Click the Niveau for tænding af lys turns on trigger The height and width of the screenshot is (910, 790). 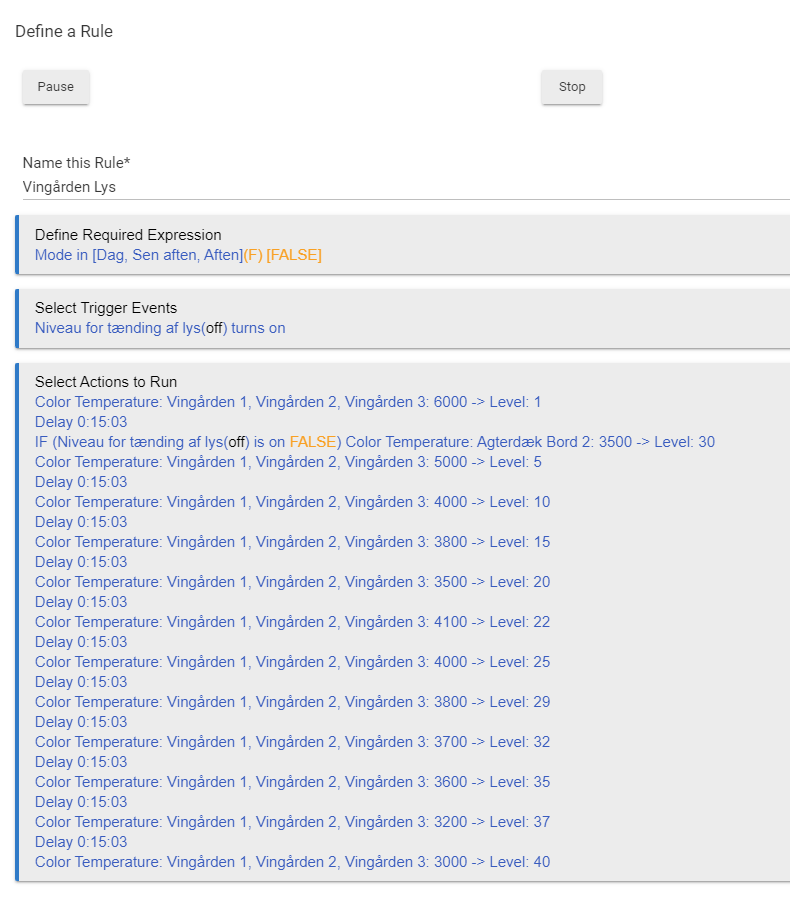click(160, 328)
